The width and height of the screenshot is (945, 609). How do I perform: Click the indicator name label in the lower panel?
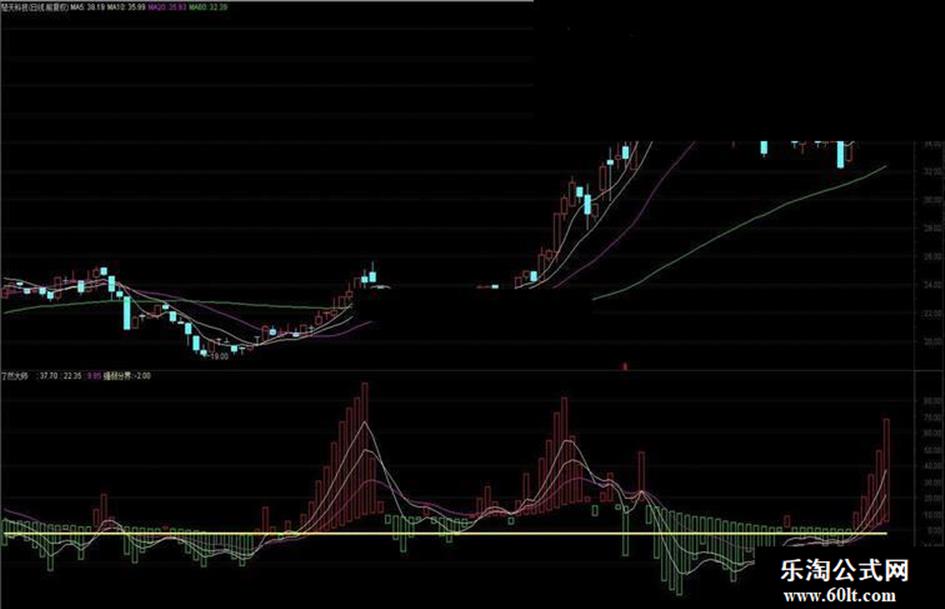[x=15, y=376]
